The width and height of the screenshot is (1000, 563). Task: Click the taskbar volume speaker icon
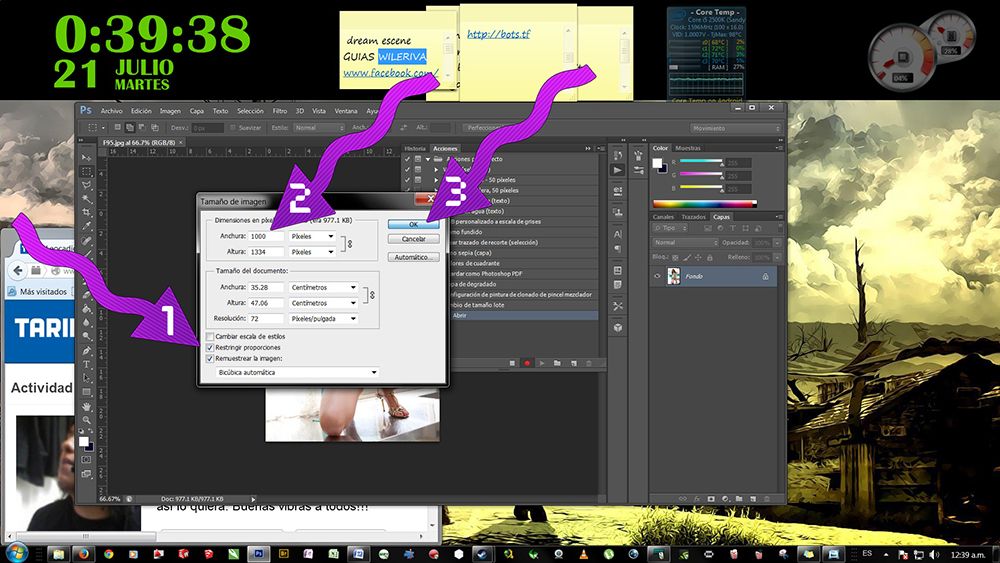934,555
